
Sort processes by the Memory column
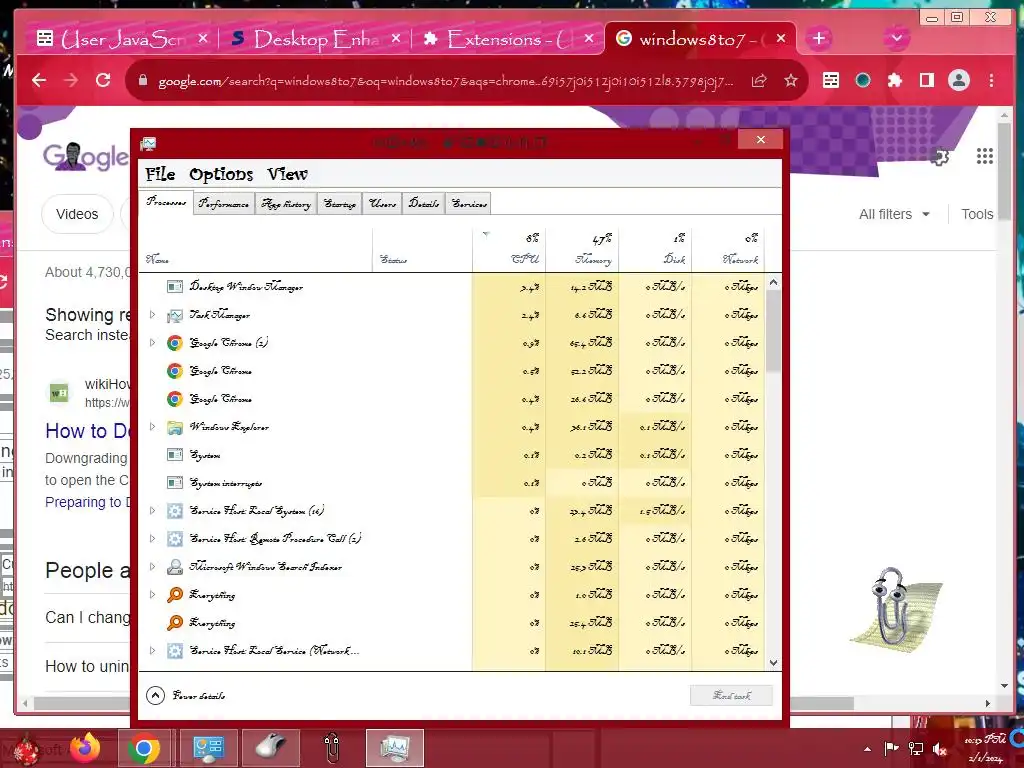click(x=582, y=249)
